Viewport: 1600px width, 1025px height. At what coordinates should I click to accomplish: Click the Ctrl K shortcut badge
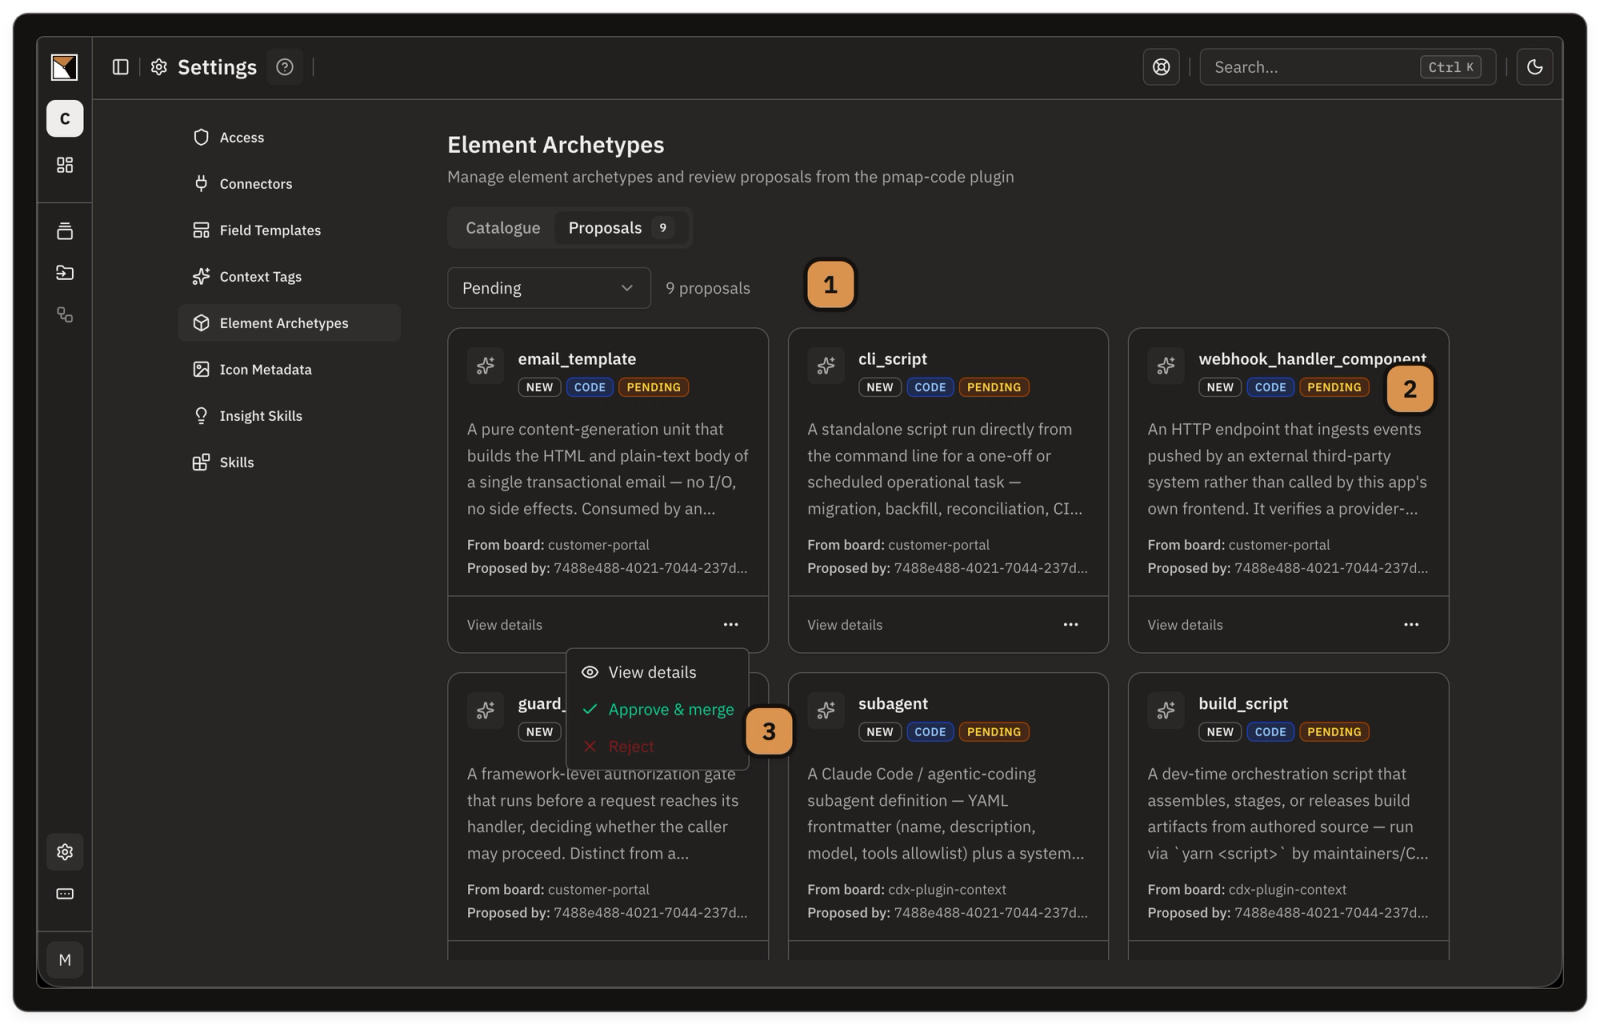(x=1450, y=67)
